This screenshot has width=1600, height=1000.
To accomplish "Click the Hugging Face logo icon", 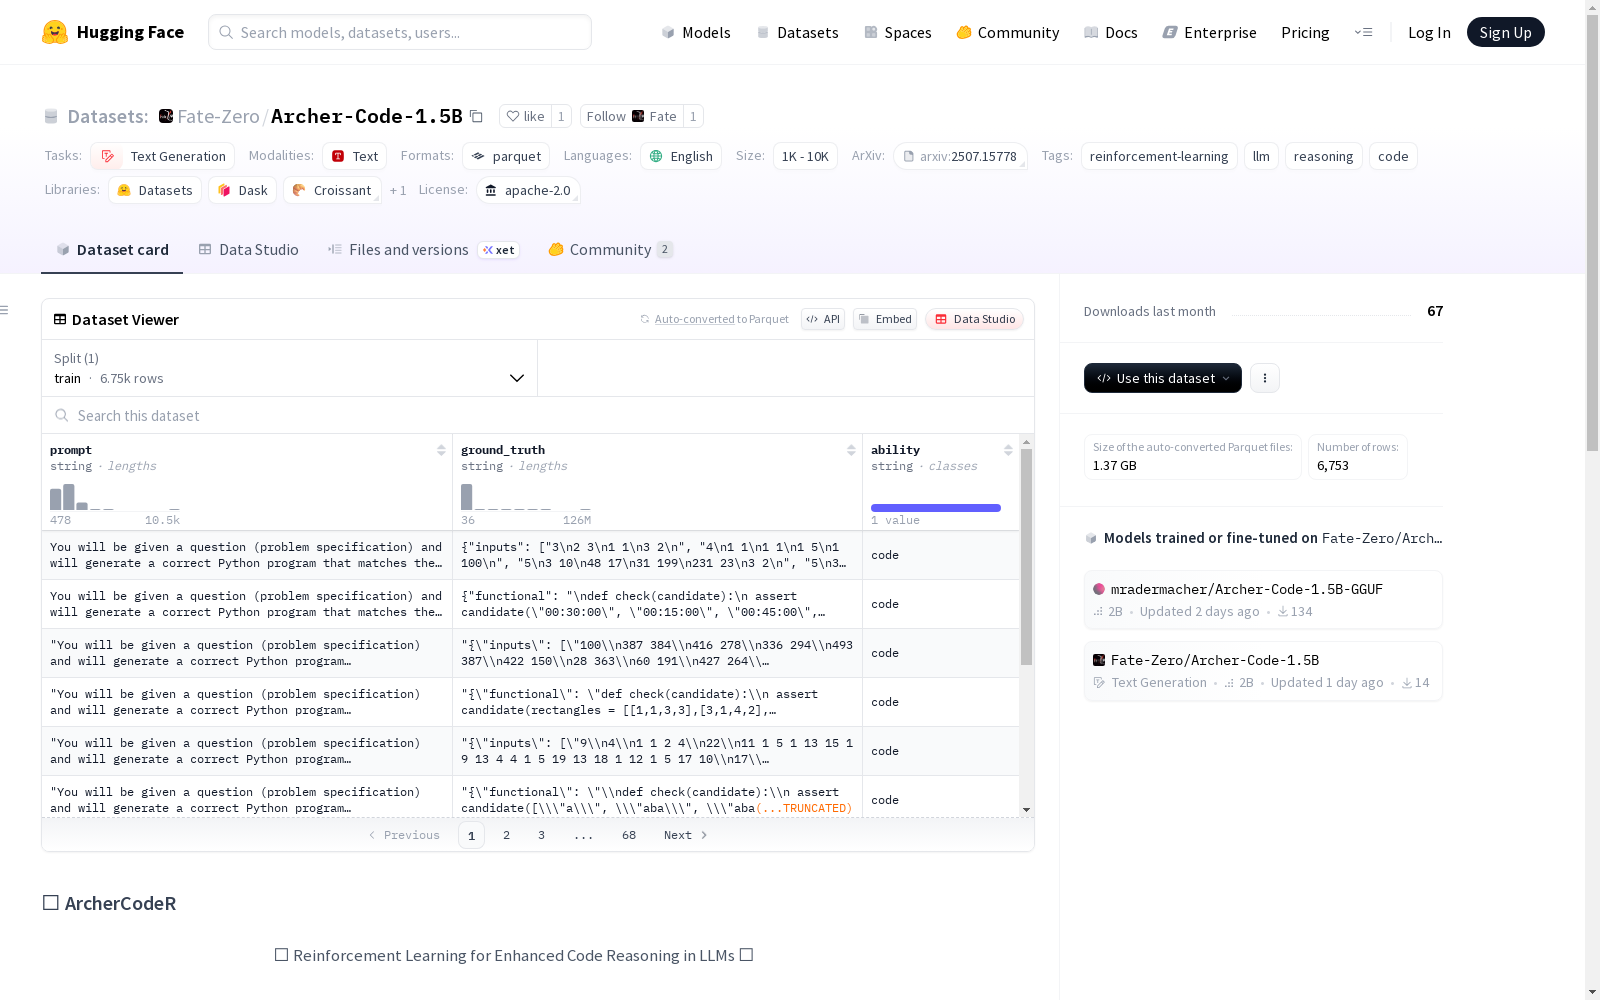I will tap(55, 32).
